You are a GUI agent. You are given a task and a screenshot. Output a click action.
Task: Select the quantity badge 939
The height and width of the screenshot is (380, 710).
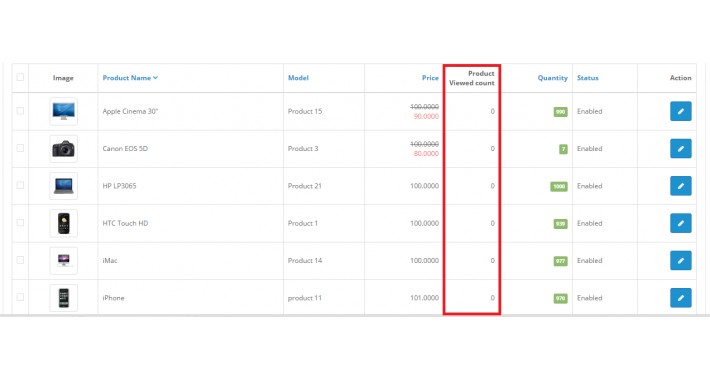tap(561, 224)
